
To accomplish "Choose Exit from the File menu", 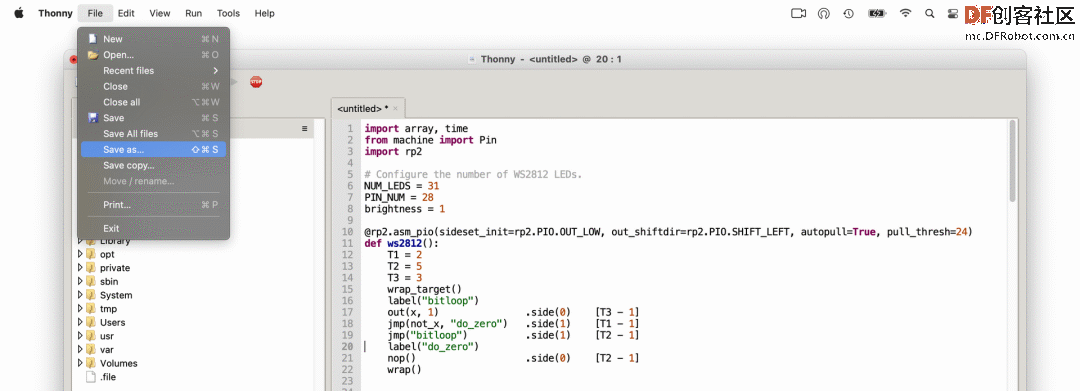I will [153, 229].
